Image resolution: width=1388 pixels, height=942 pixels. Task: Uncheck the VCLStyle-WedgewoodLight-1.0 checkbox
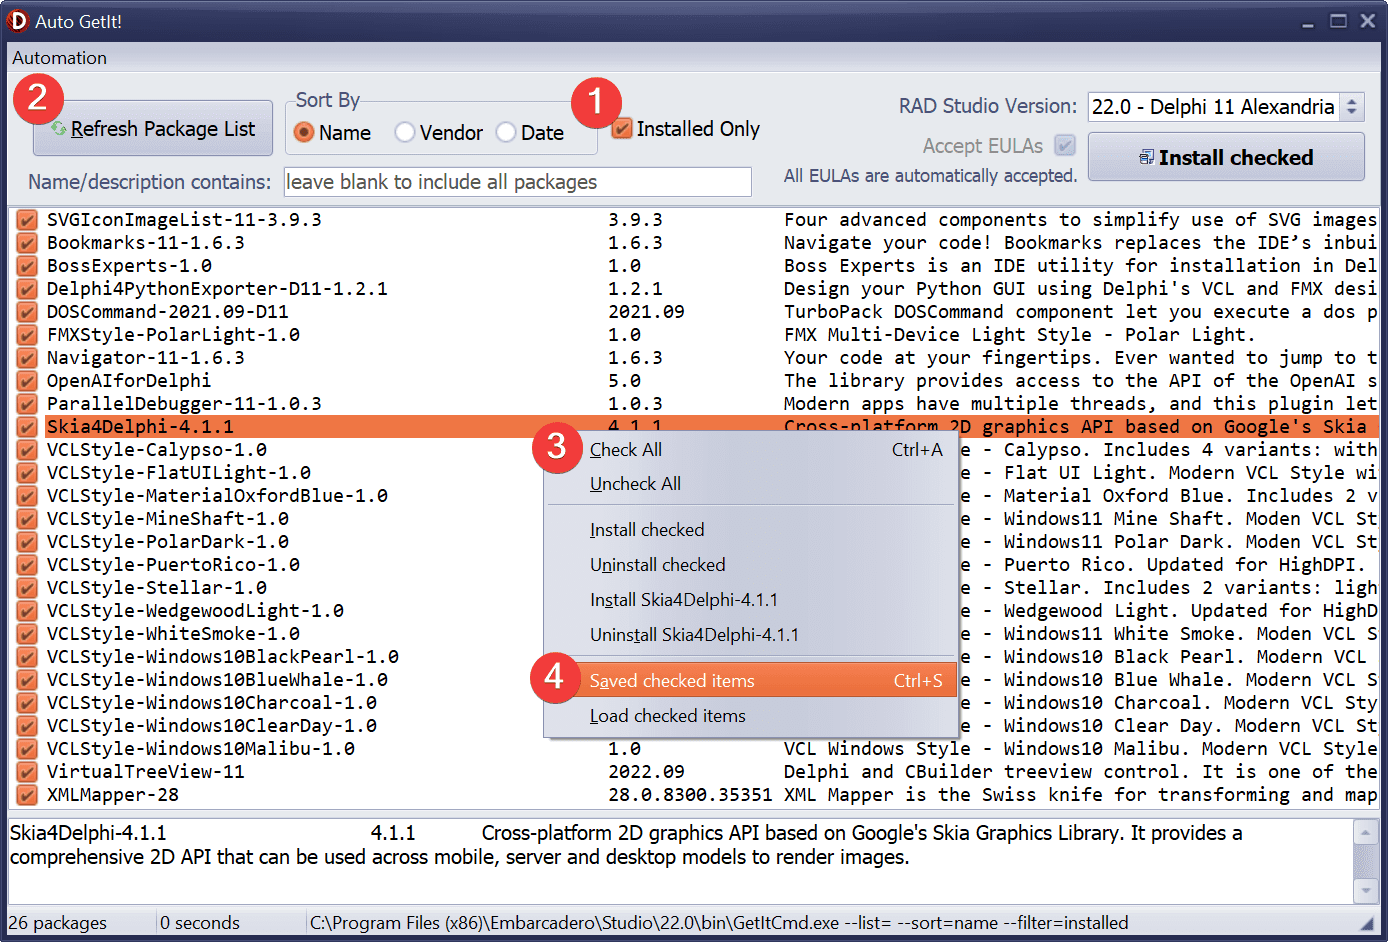pos(27,611)
